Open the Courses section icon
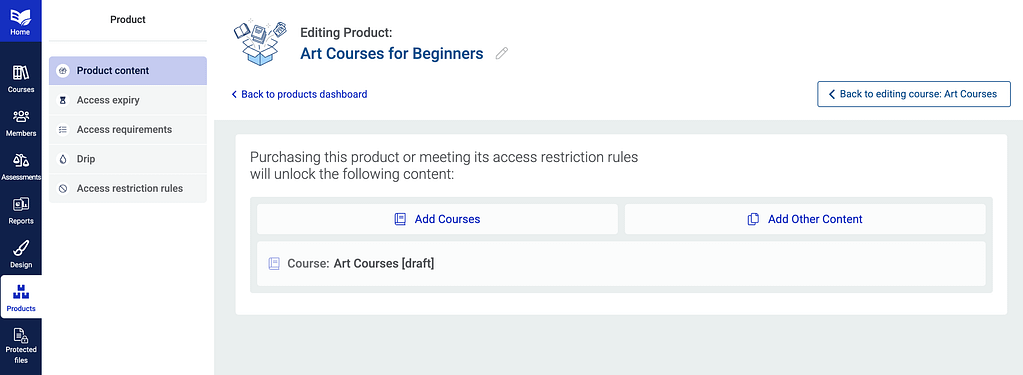1023x375 pixels. (21, 72)
